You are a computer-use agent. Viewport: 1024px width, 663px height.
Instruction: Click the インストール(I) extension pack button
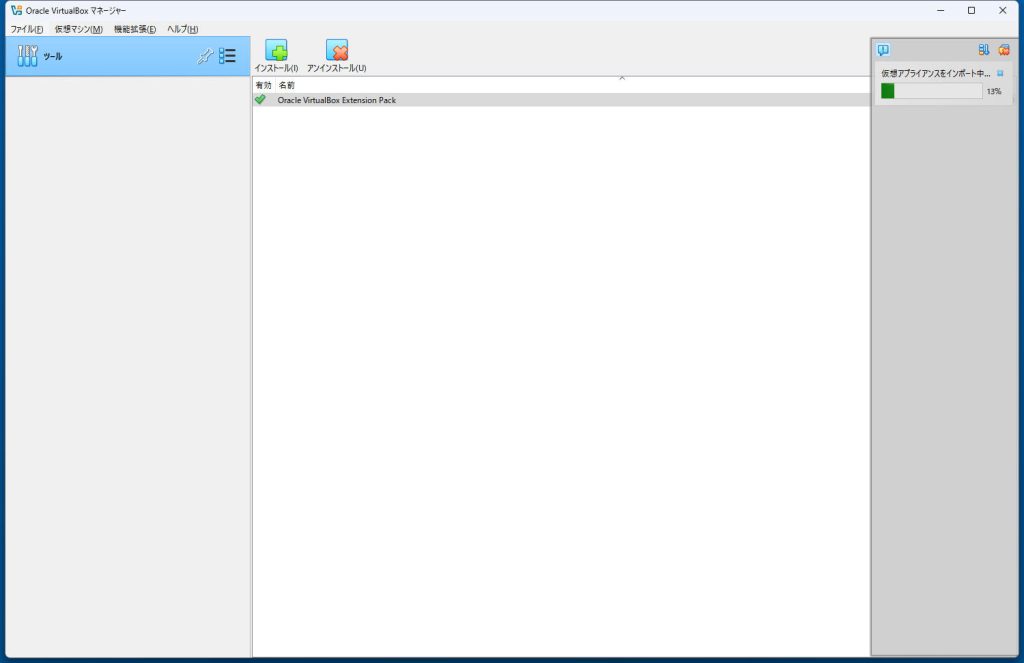276,56
